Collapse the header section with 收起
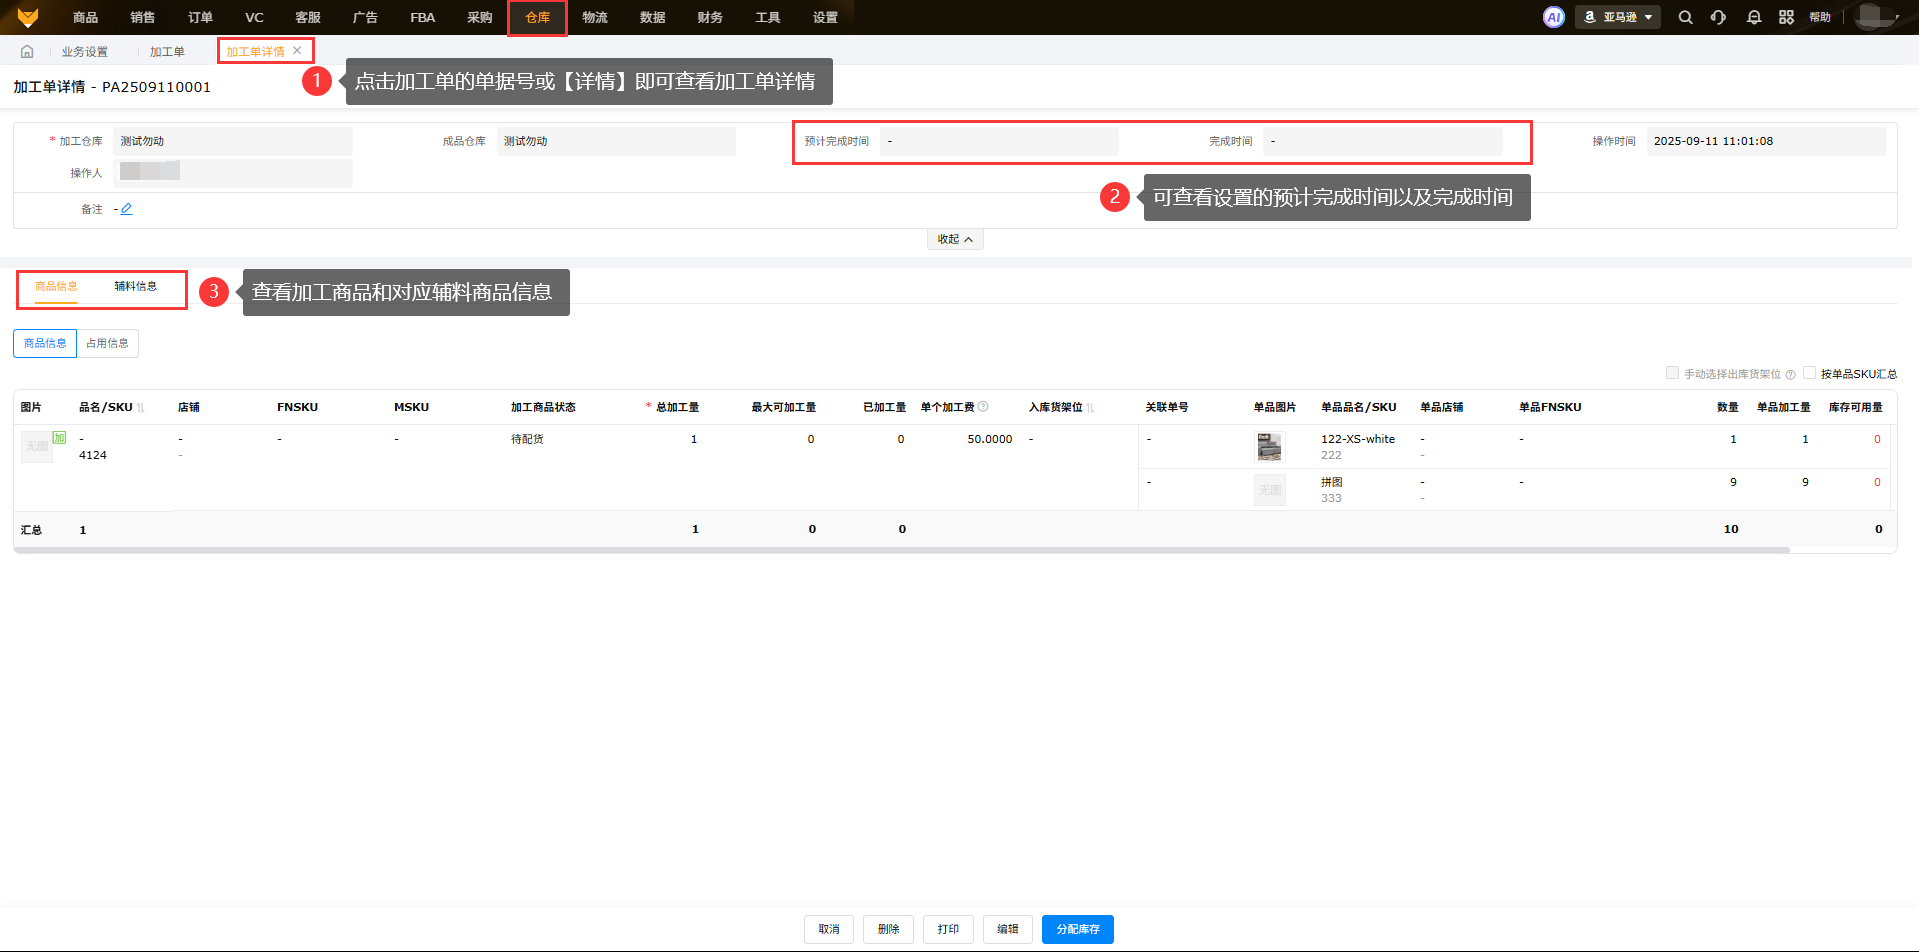This screenshot has height=952, width=1919. pyautogui.click(x=955, y=239)
